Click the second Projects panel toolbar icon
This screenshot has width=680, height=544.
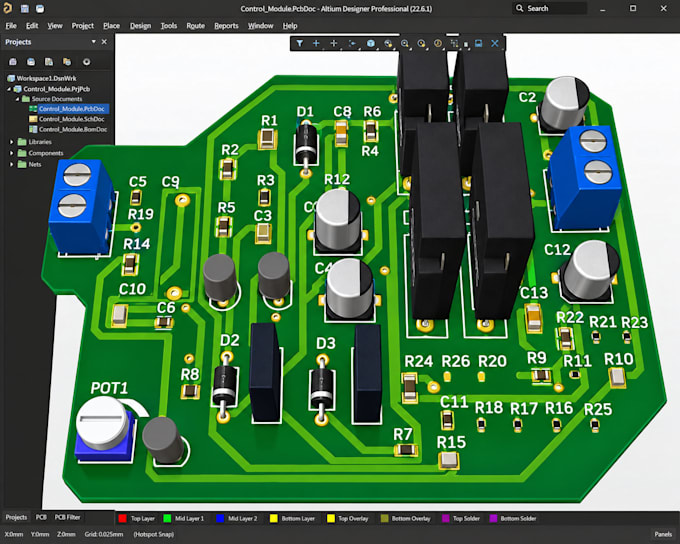31,62
